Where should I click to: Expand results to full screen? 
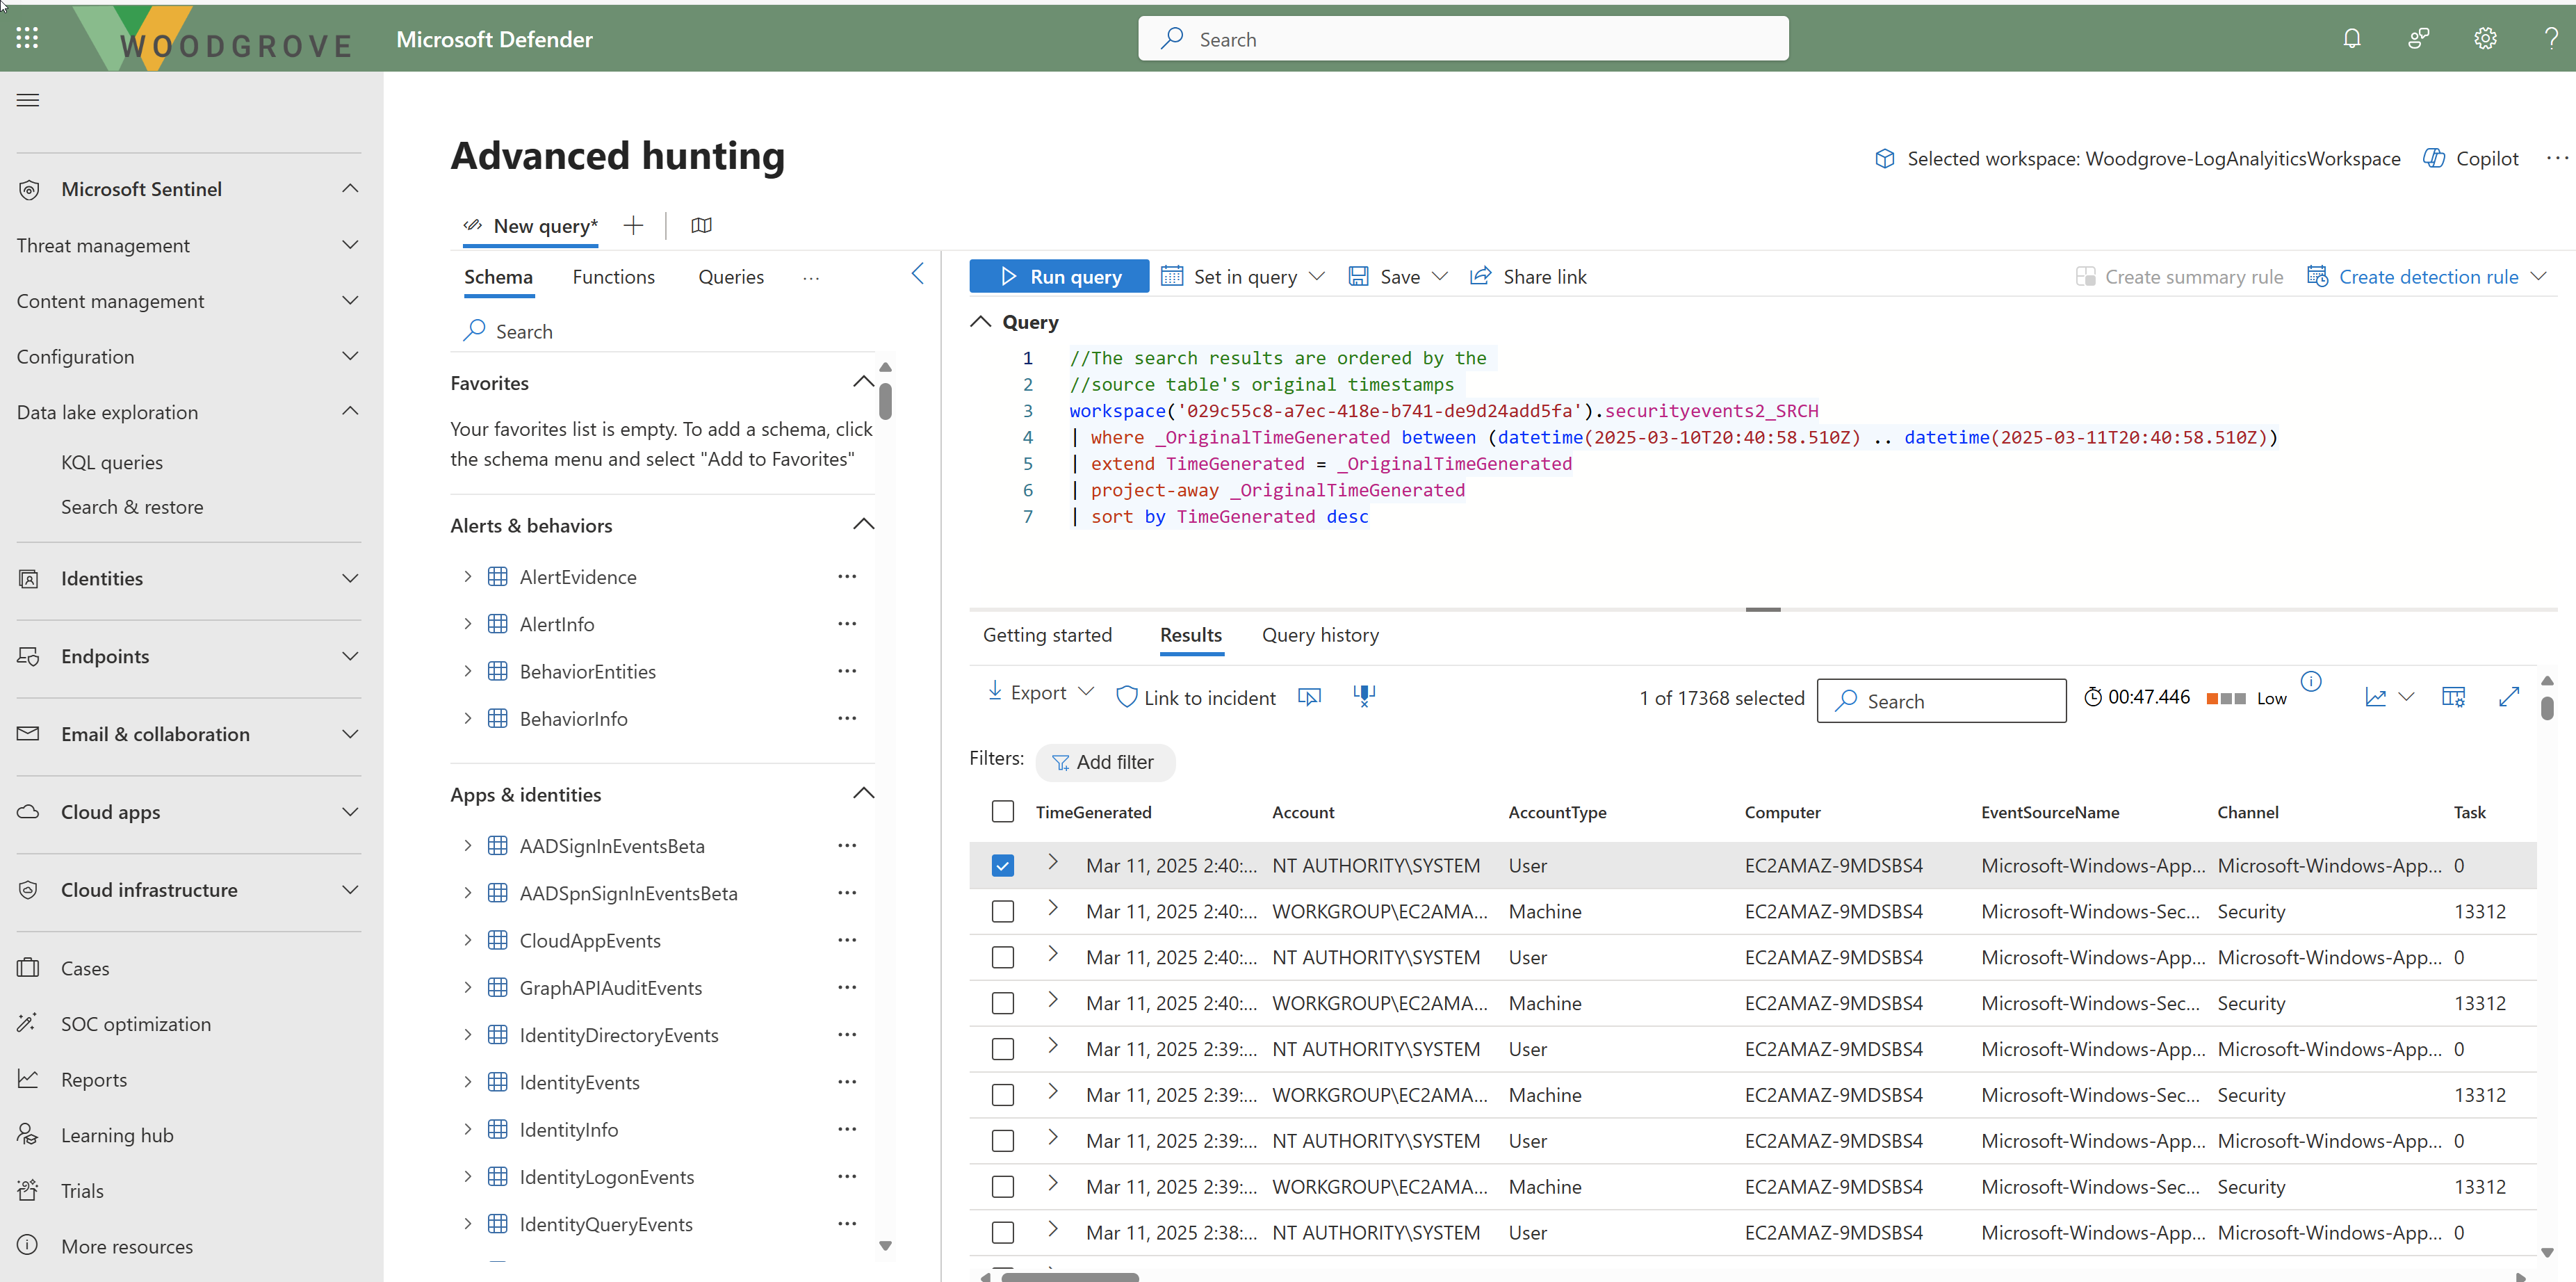2508,697
